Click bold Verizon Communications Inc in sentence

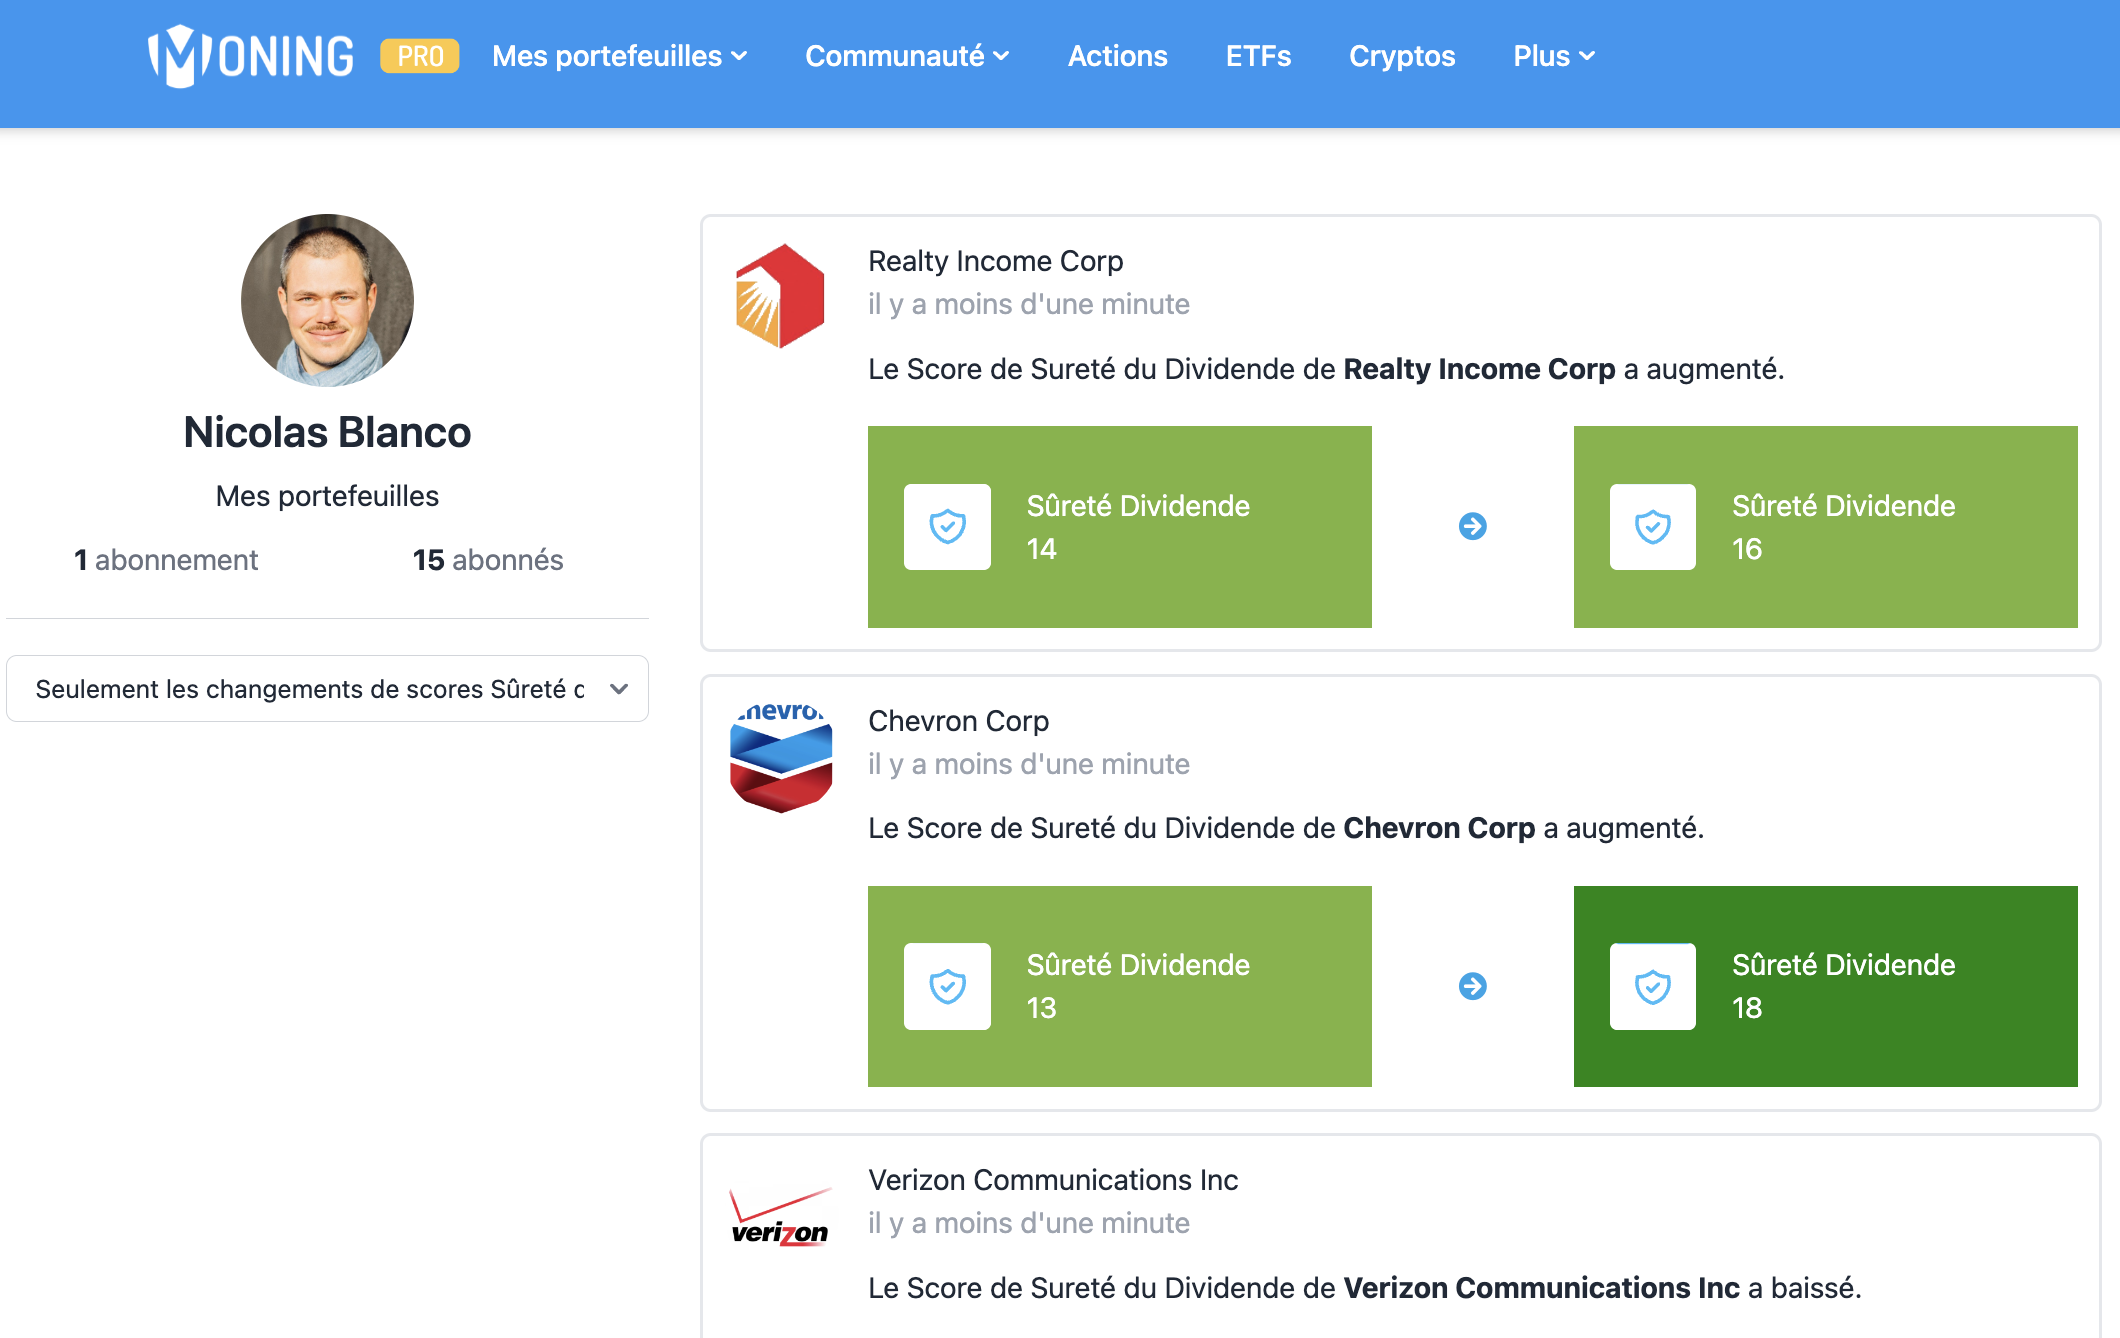click(x=1541, y=1288)
